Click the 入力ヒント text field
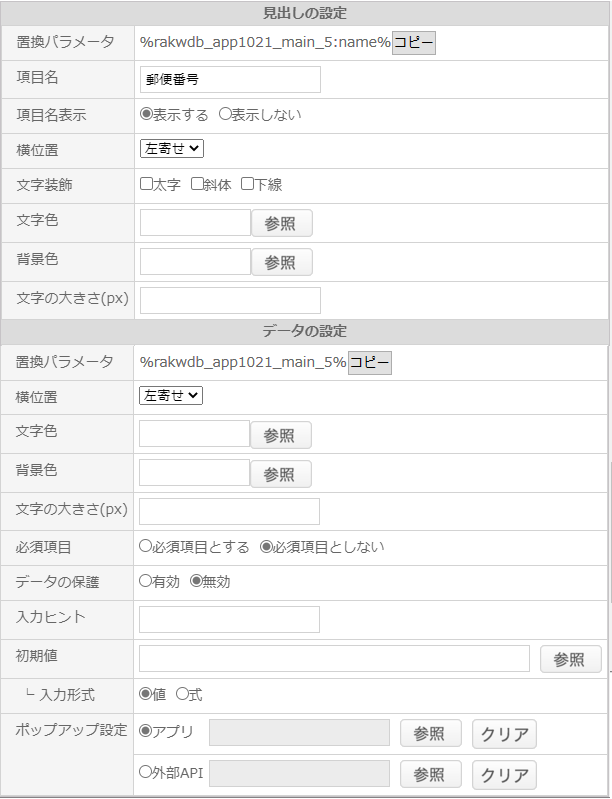 coord(229,619)
